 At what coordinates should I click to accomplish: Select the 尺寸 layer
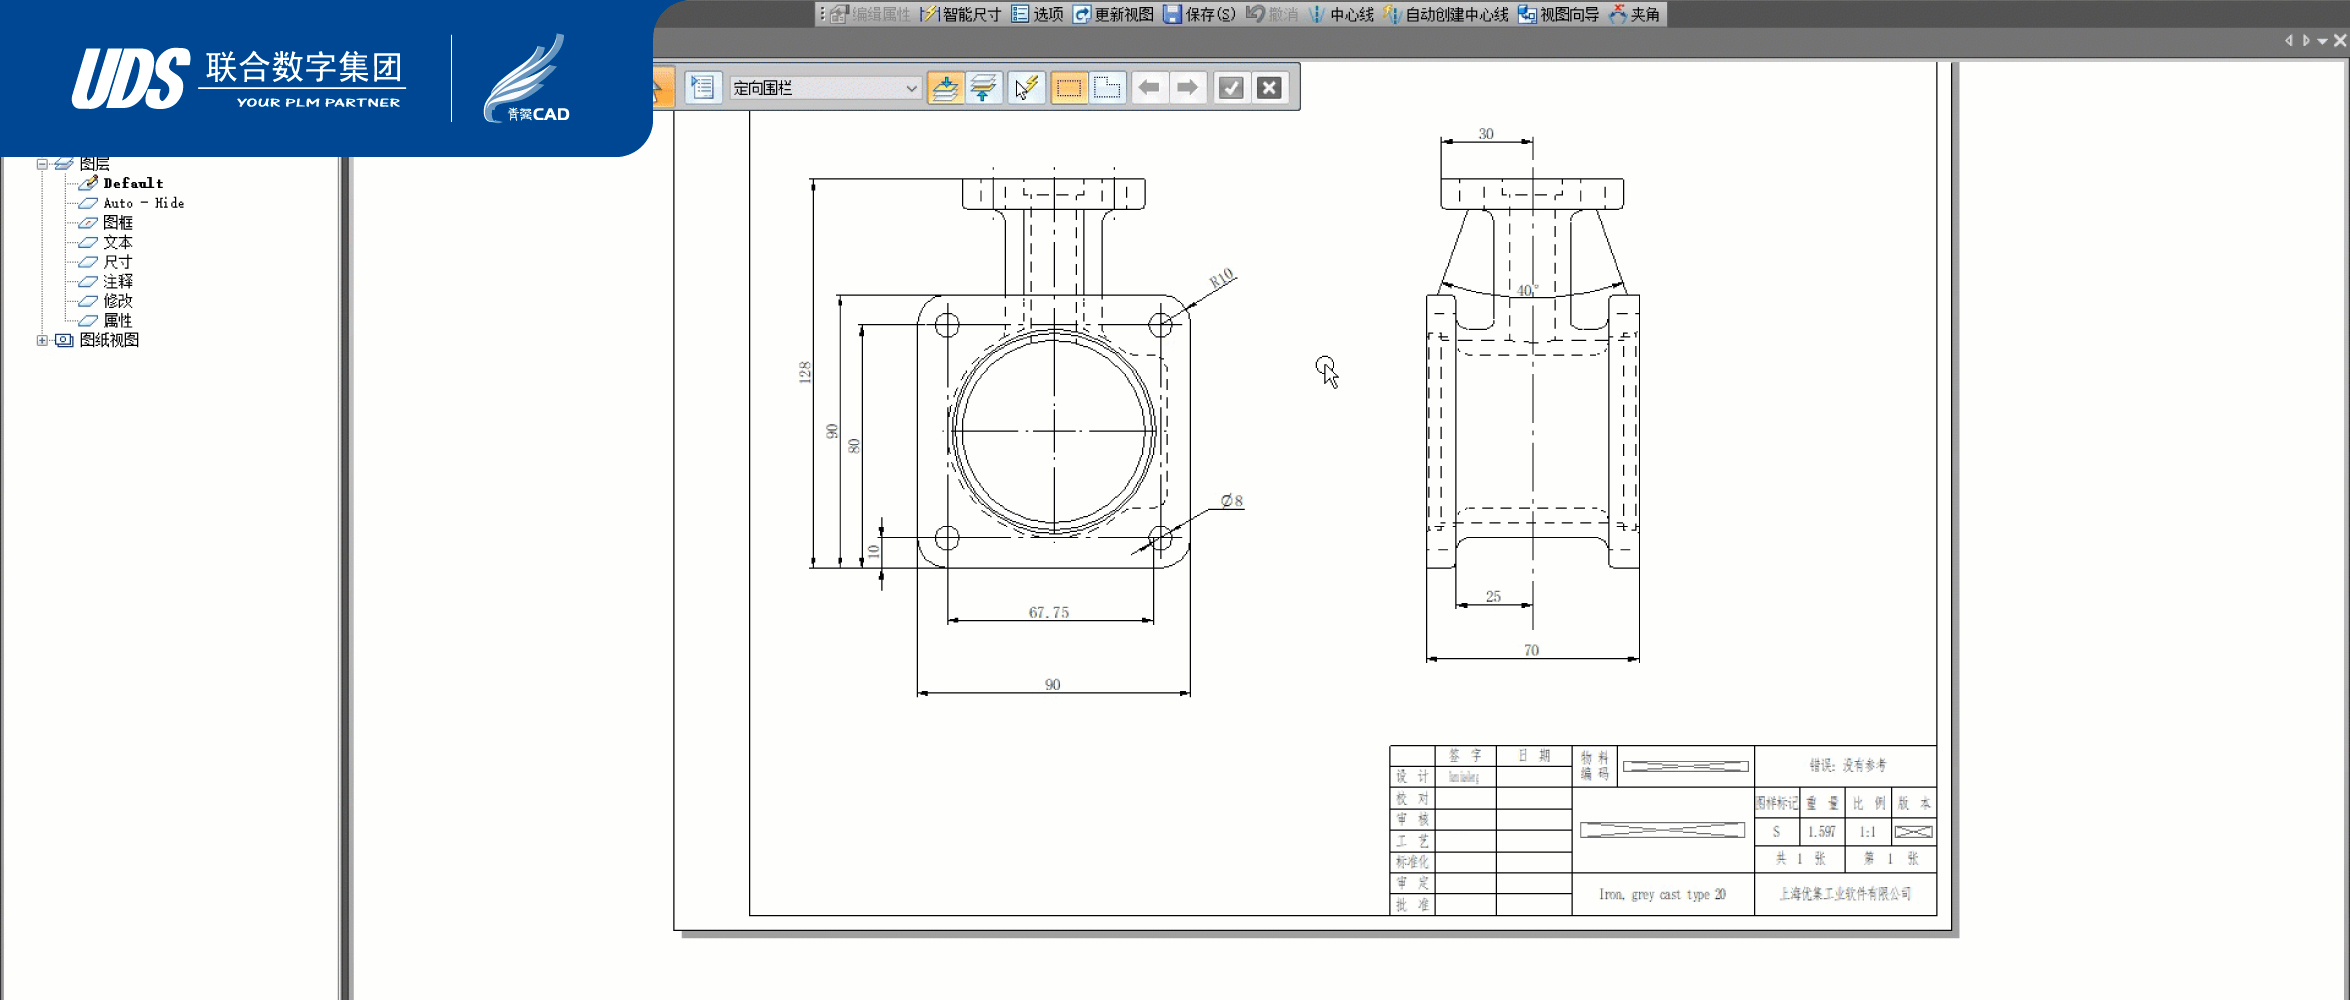(118, 262)
